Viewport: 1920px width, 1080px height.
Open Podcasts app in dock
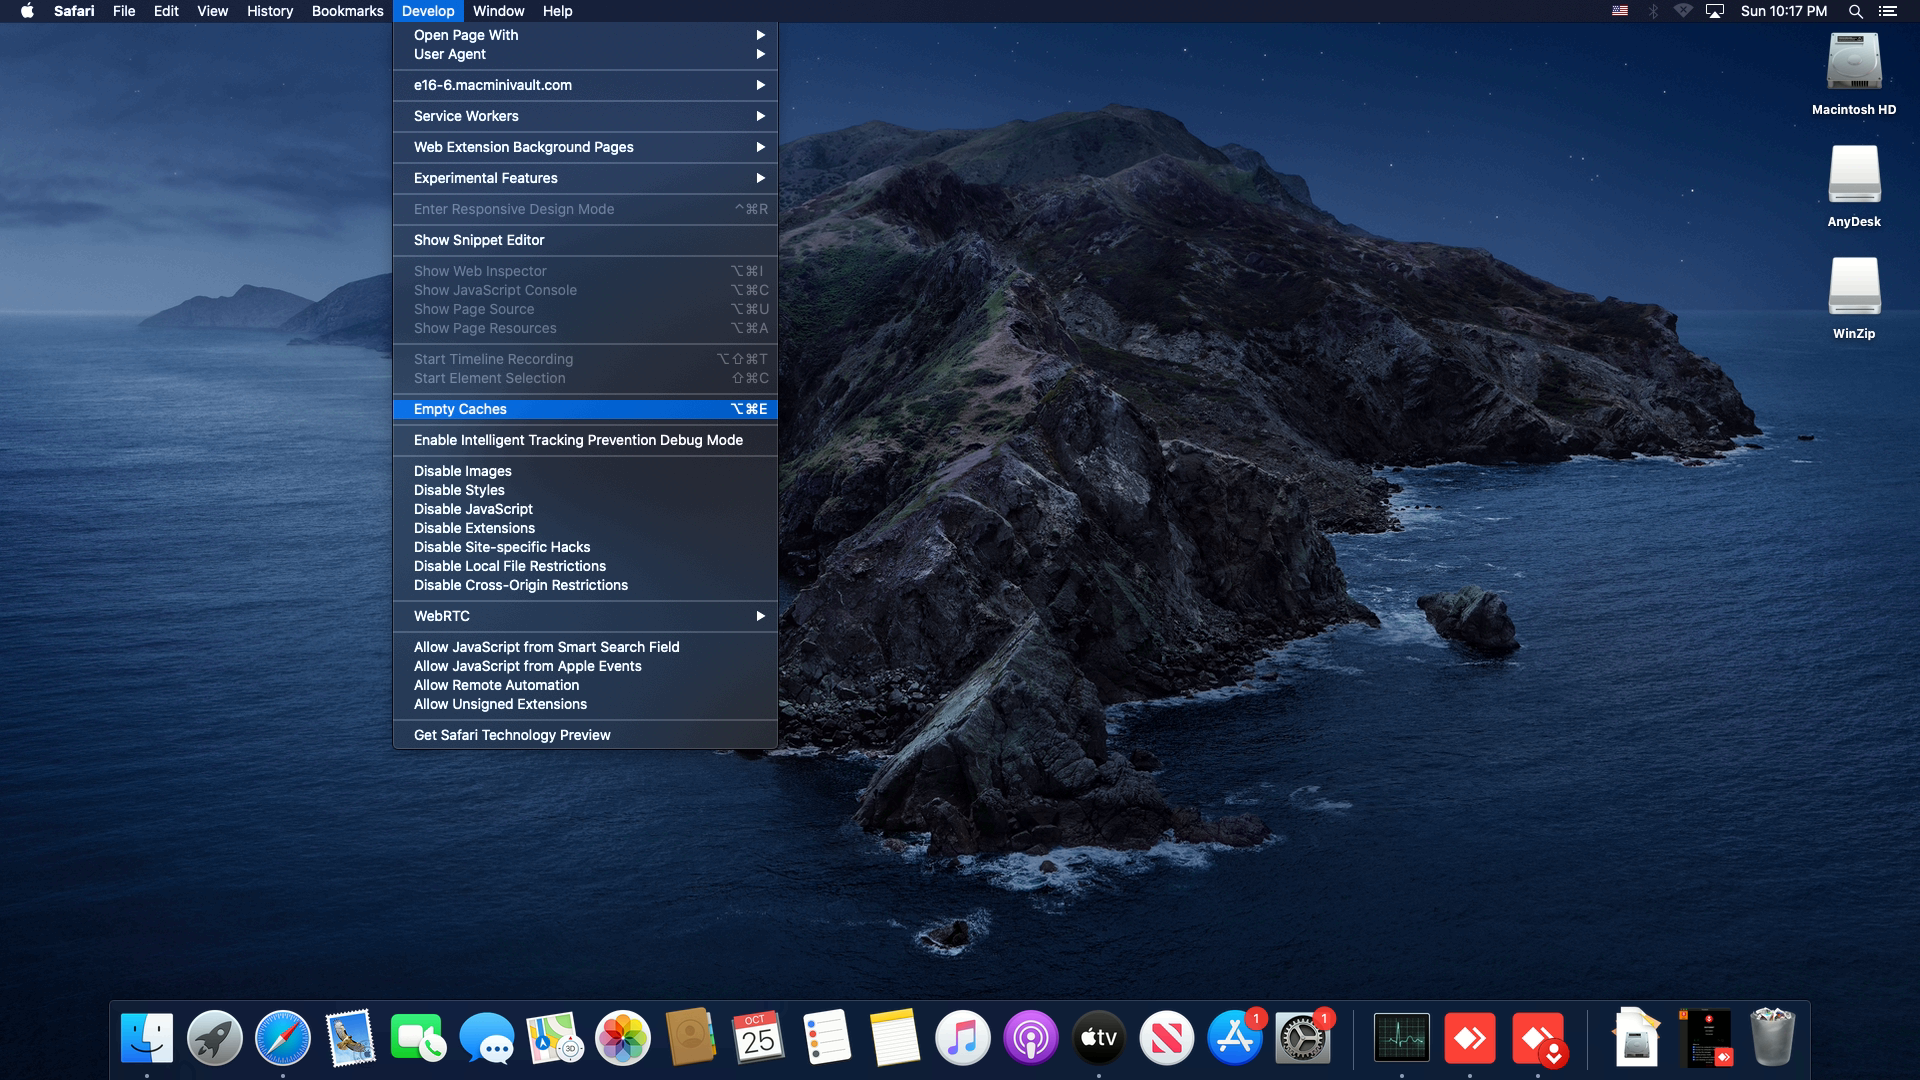click(x=1030, y=1038)
